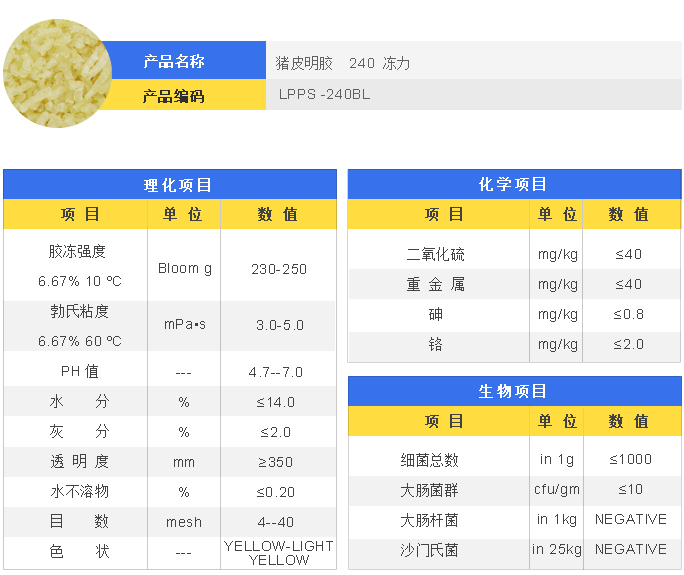
Task: Click the 生物项目 table title bar
Action: pos(514,392)
